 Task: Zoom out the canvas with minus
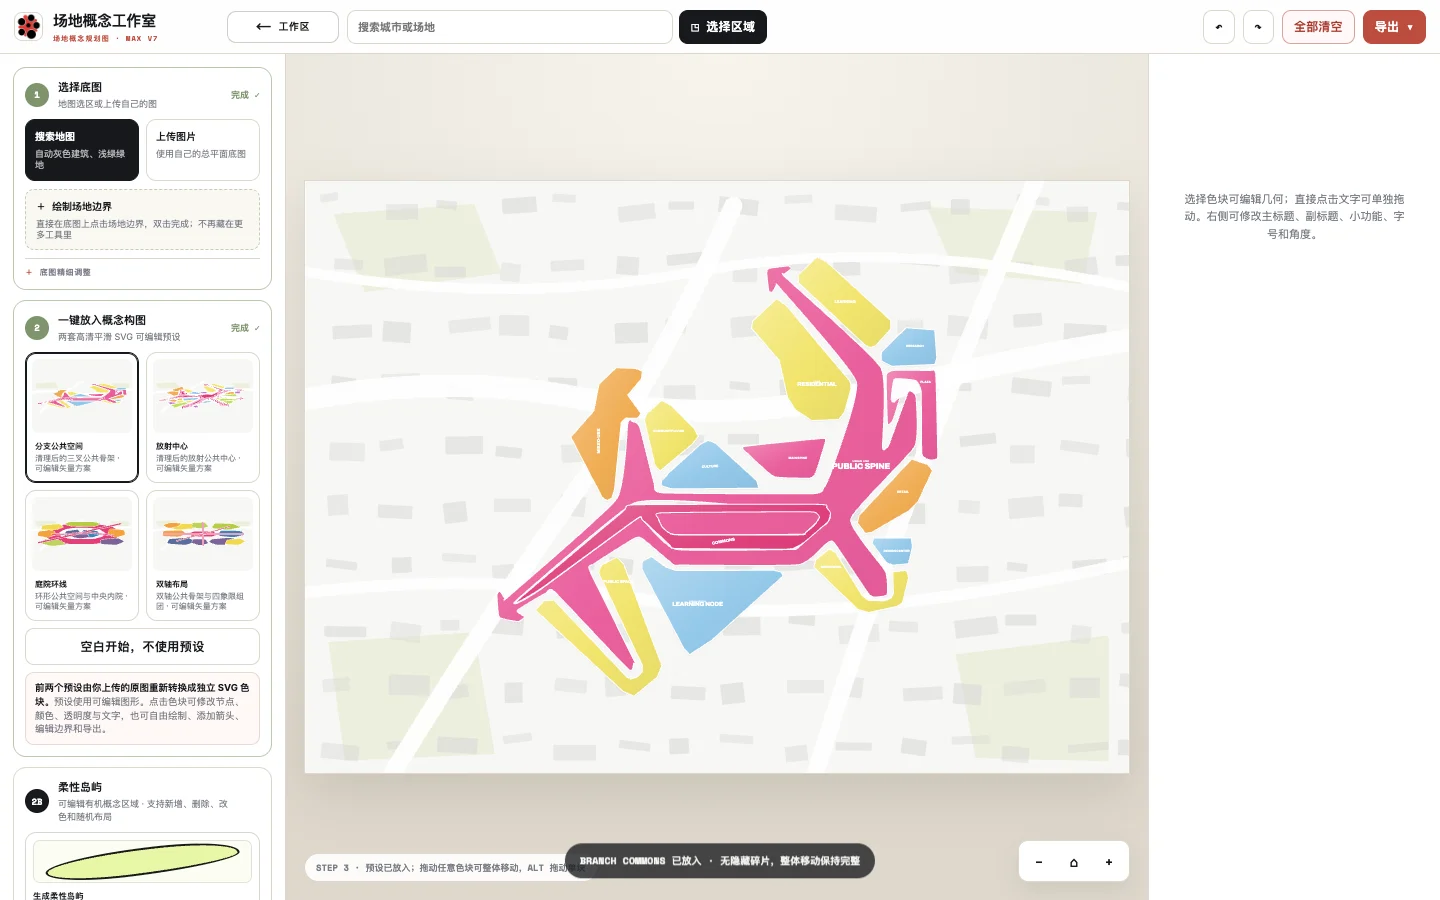coord(1039,862)
